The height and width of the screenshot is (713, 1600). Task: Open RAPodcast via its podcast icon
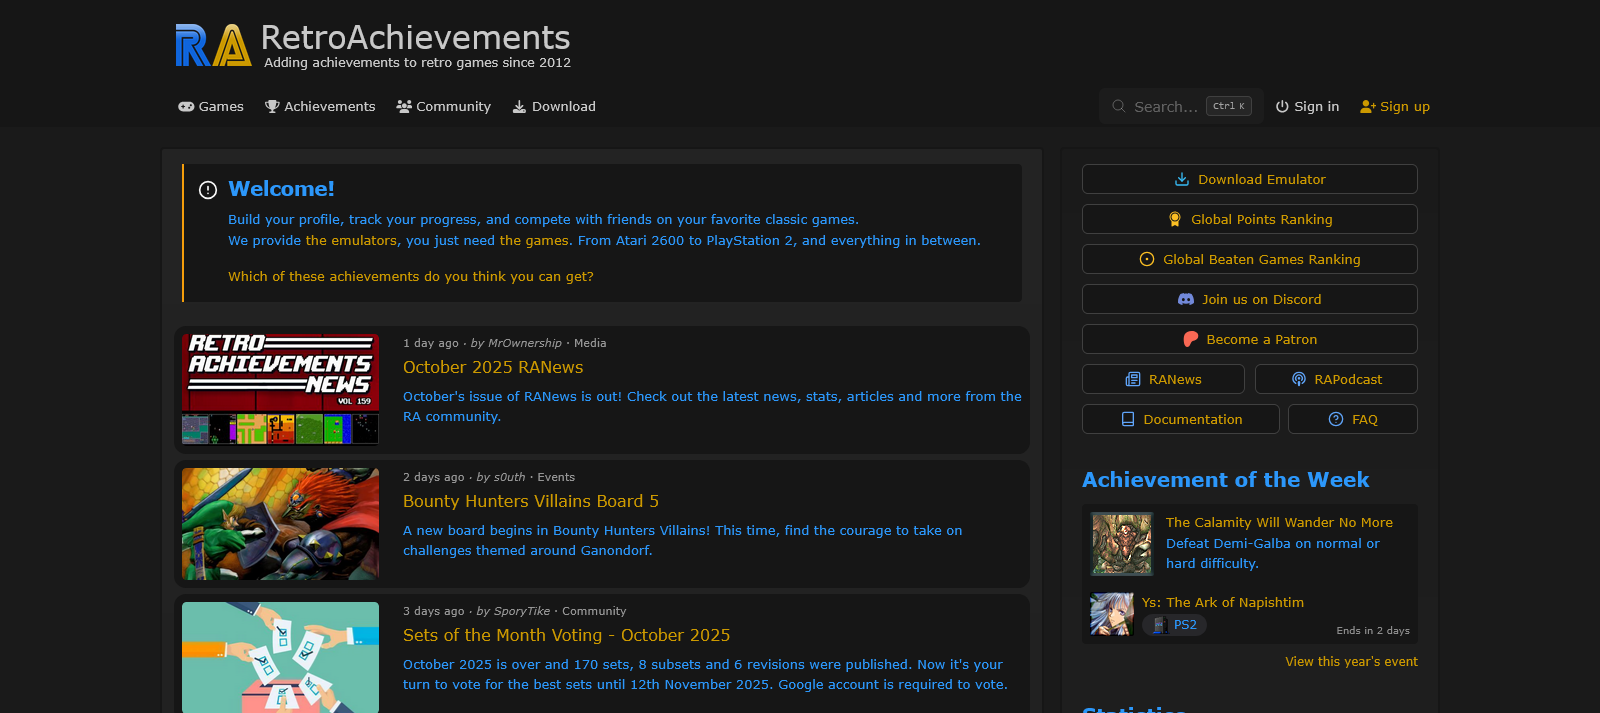(x=1299, y=380)
